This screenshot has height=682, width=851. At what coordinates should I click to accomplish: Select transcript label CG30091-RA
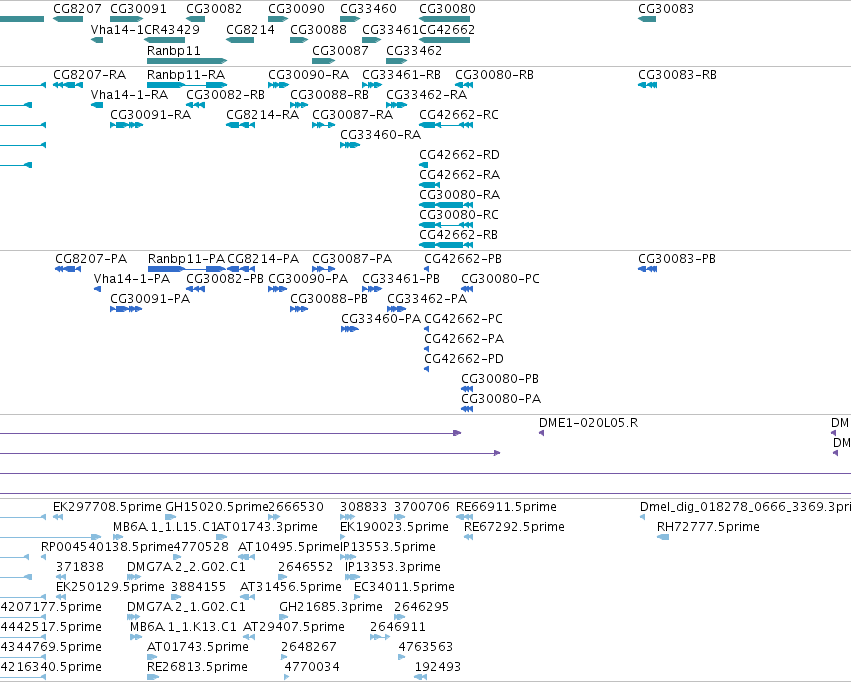150,115
